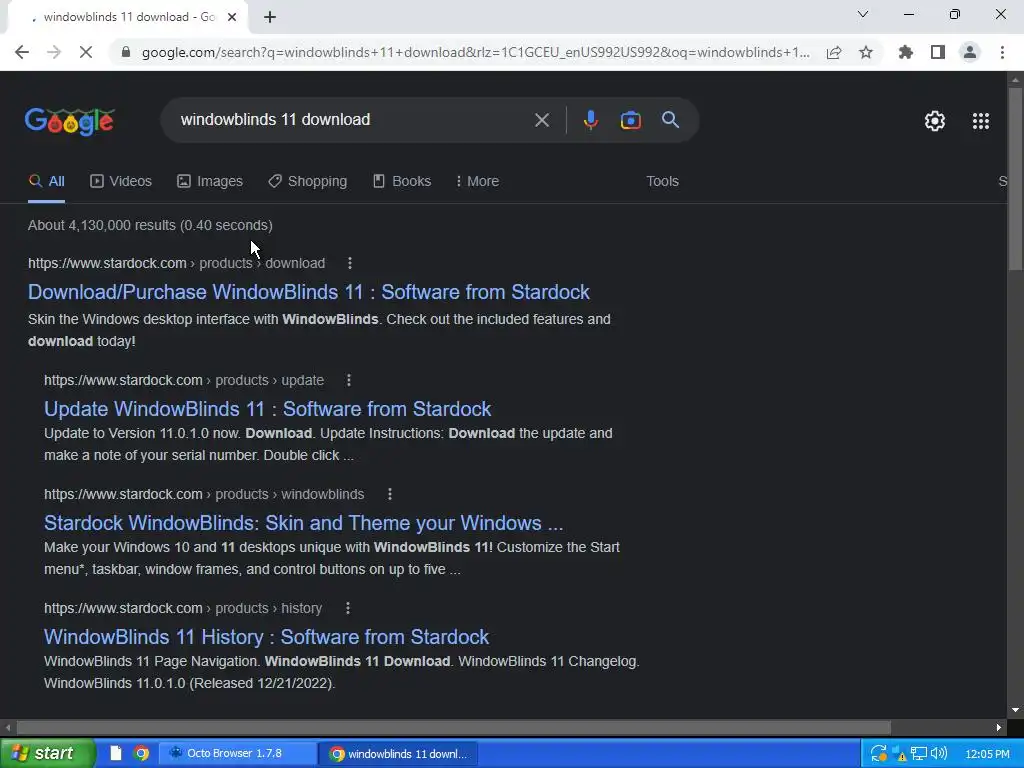Start a voice search with microphone
The height and width of the screenshot is (768, 1024).
[591, 120]
